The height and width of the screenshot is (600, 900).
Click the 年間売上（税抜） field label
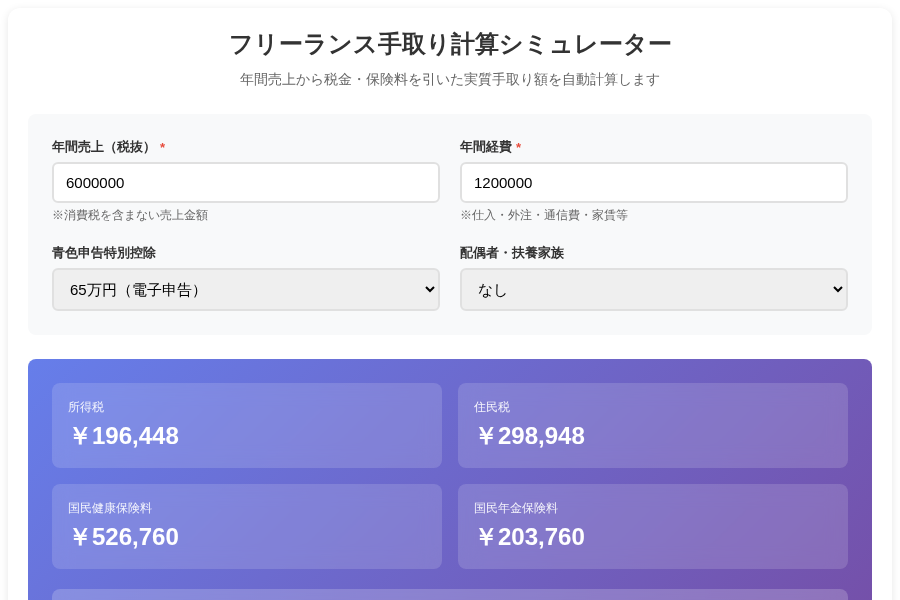coord(103,147)
